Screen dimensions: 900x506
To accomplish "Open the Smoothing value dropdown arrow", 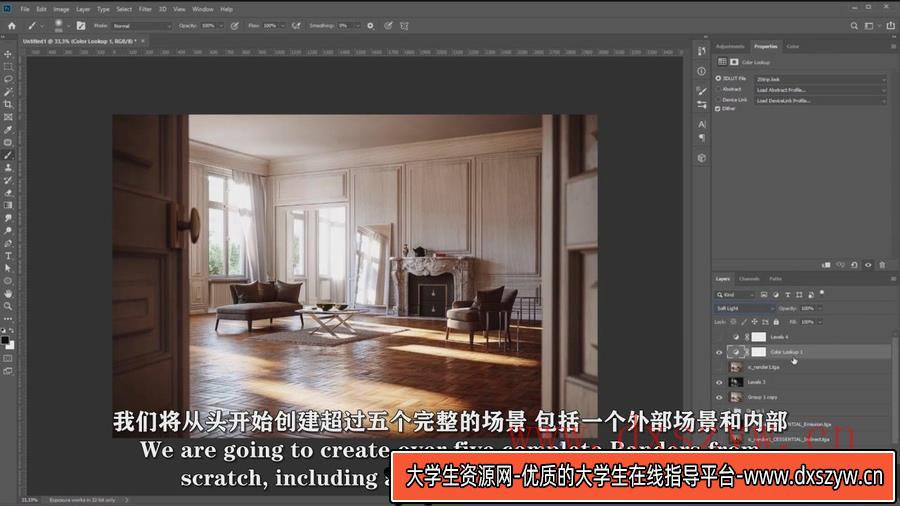I will pos(357,26).
